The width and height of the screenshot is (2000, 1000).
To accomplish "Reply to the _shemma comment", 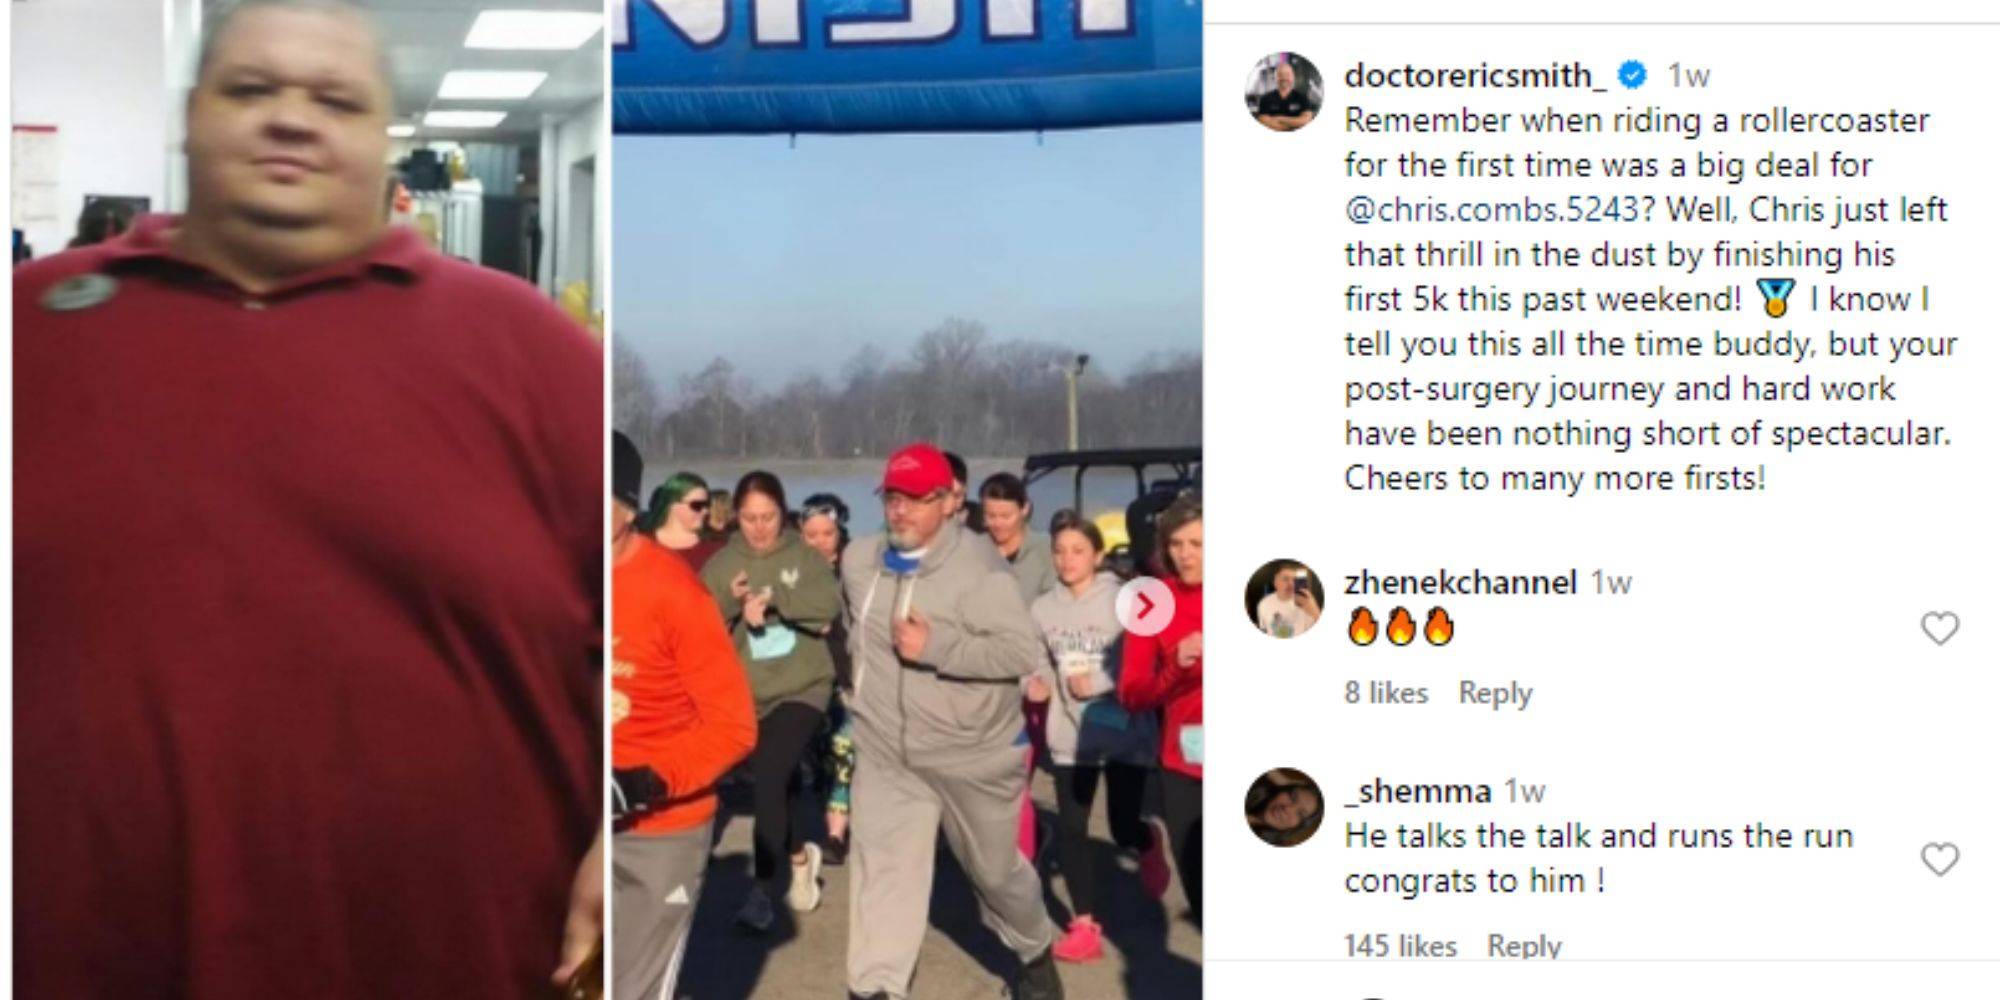I will tap(1524, 945).
